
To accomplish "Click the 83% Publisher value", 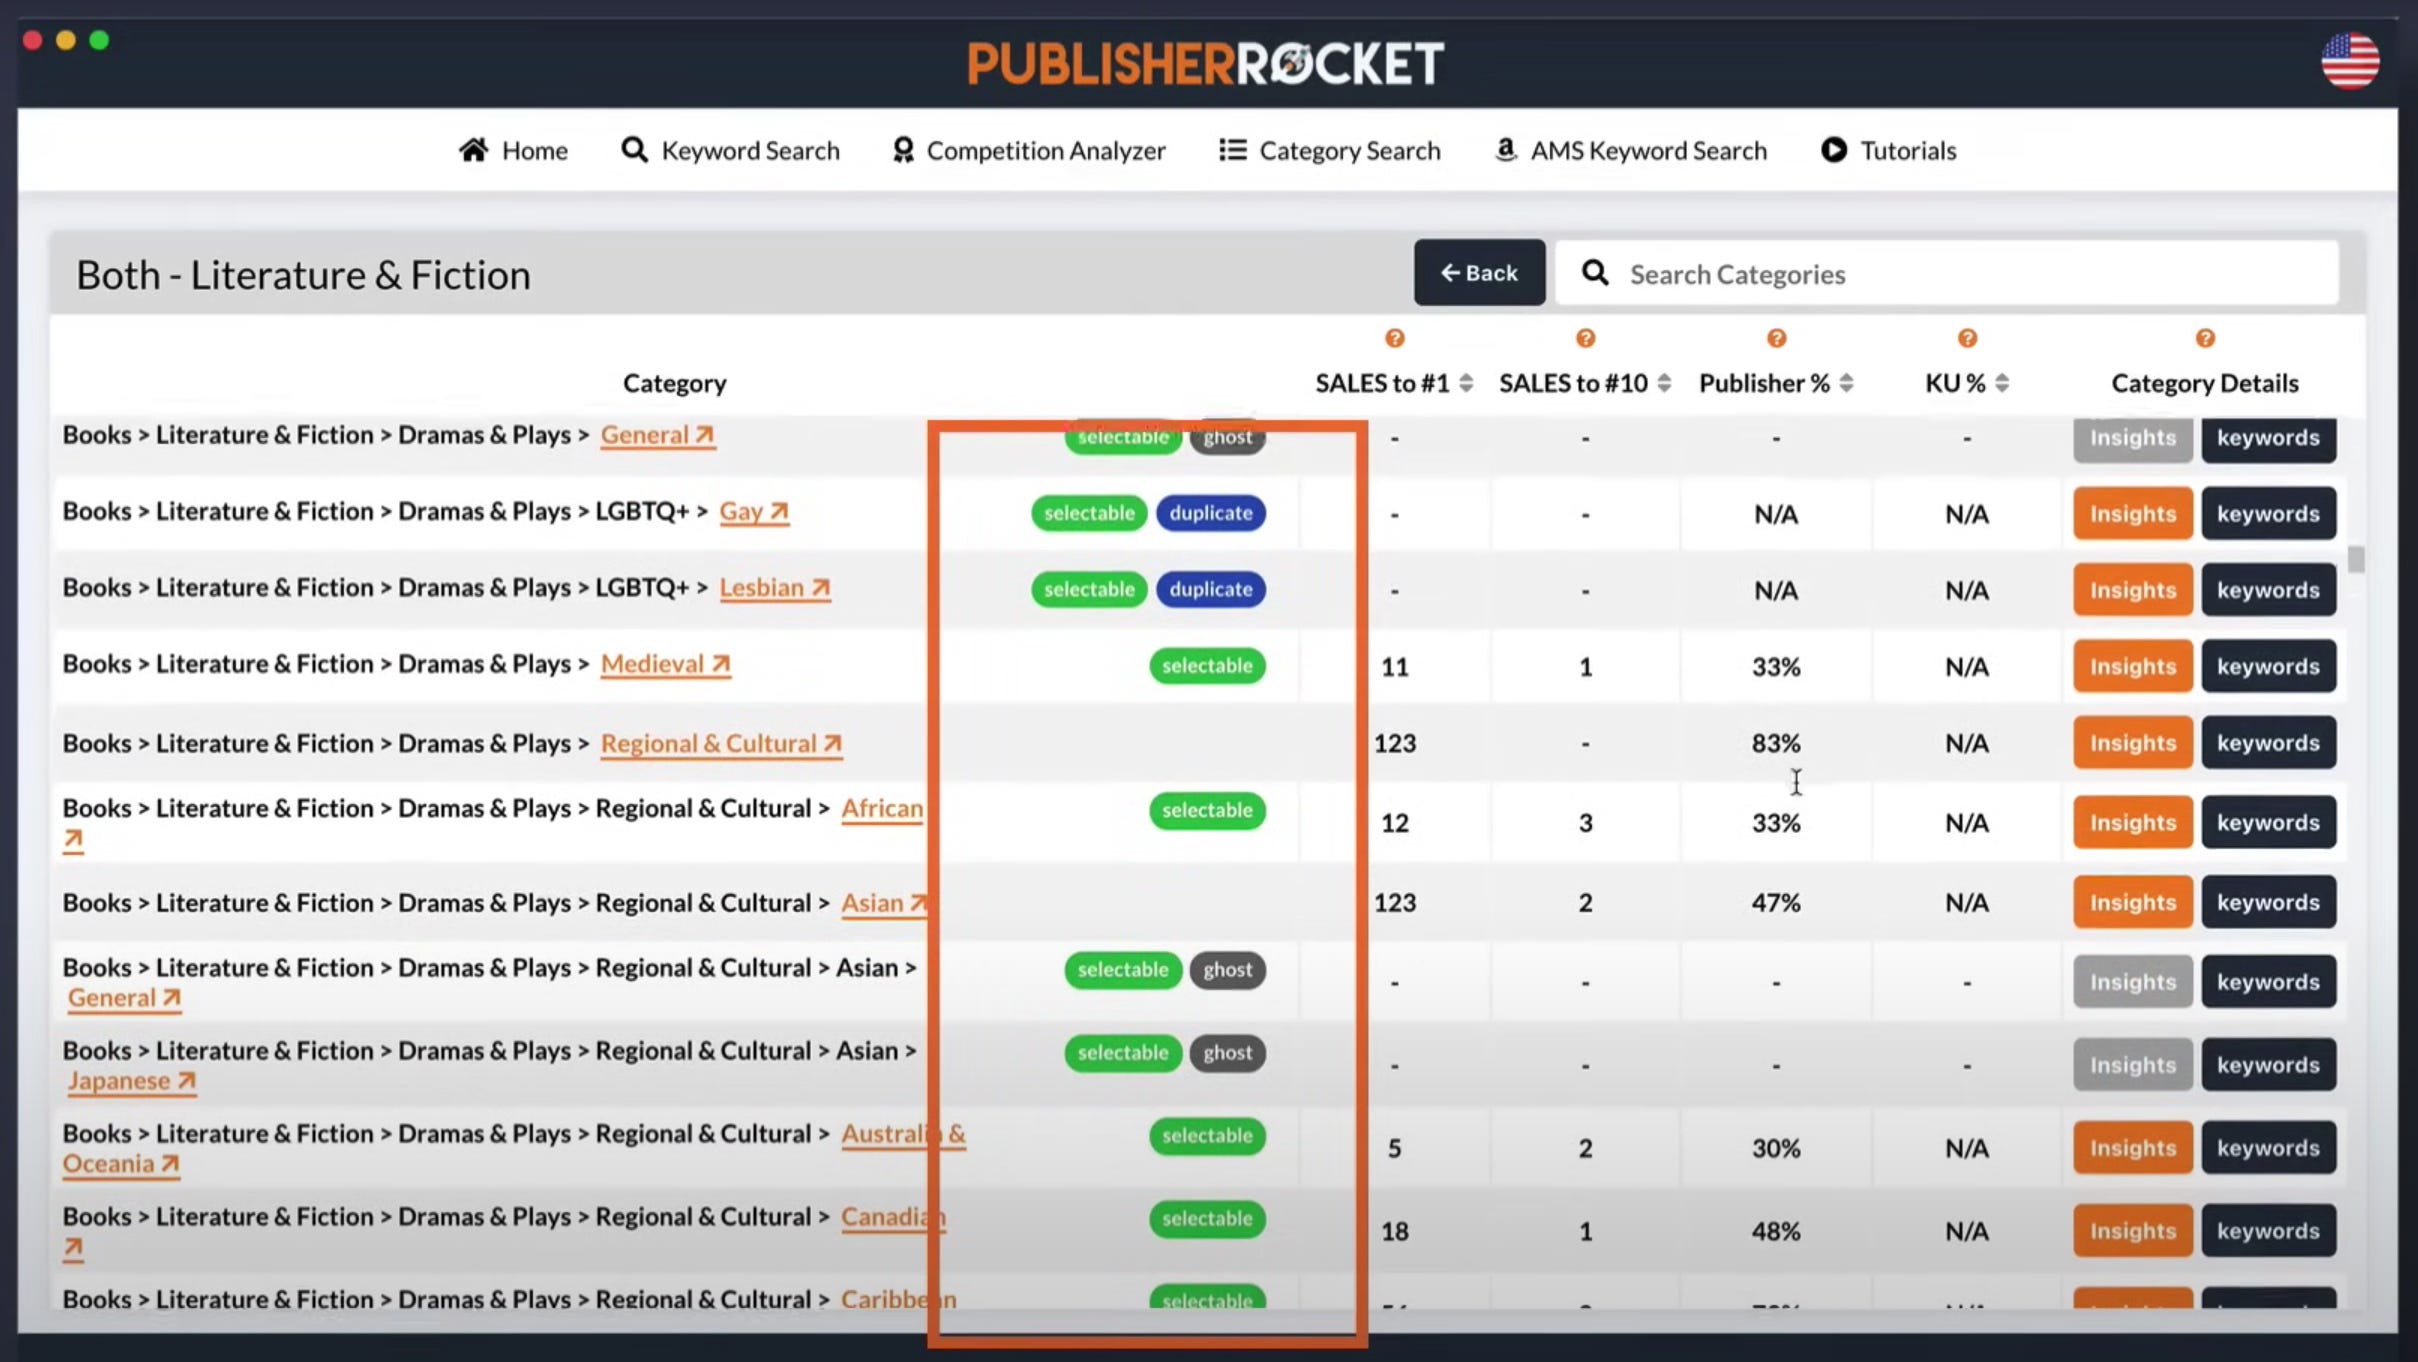I will pyautogui.click(x=1776, y=743).
